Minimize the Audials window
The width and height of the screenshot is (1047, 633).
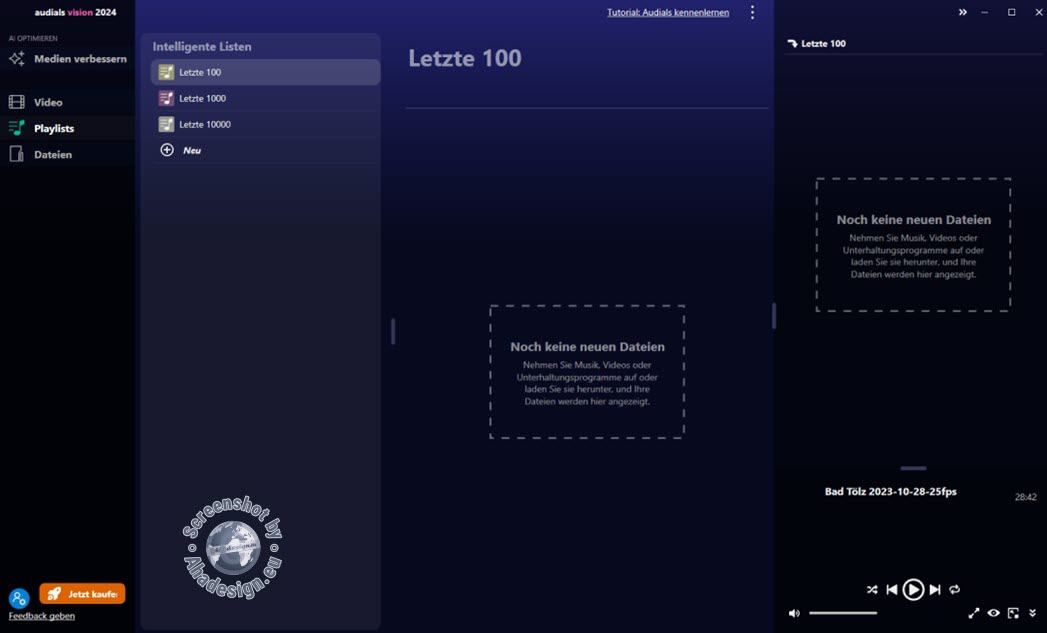coord(984,12)
